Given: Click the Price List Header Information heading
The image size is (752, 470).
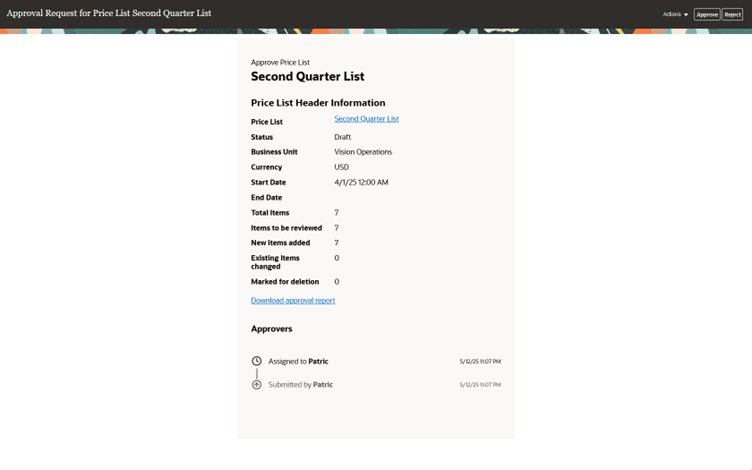Looking at the screenshot, I should point(318,103).
